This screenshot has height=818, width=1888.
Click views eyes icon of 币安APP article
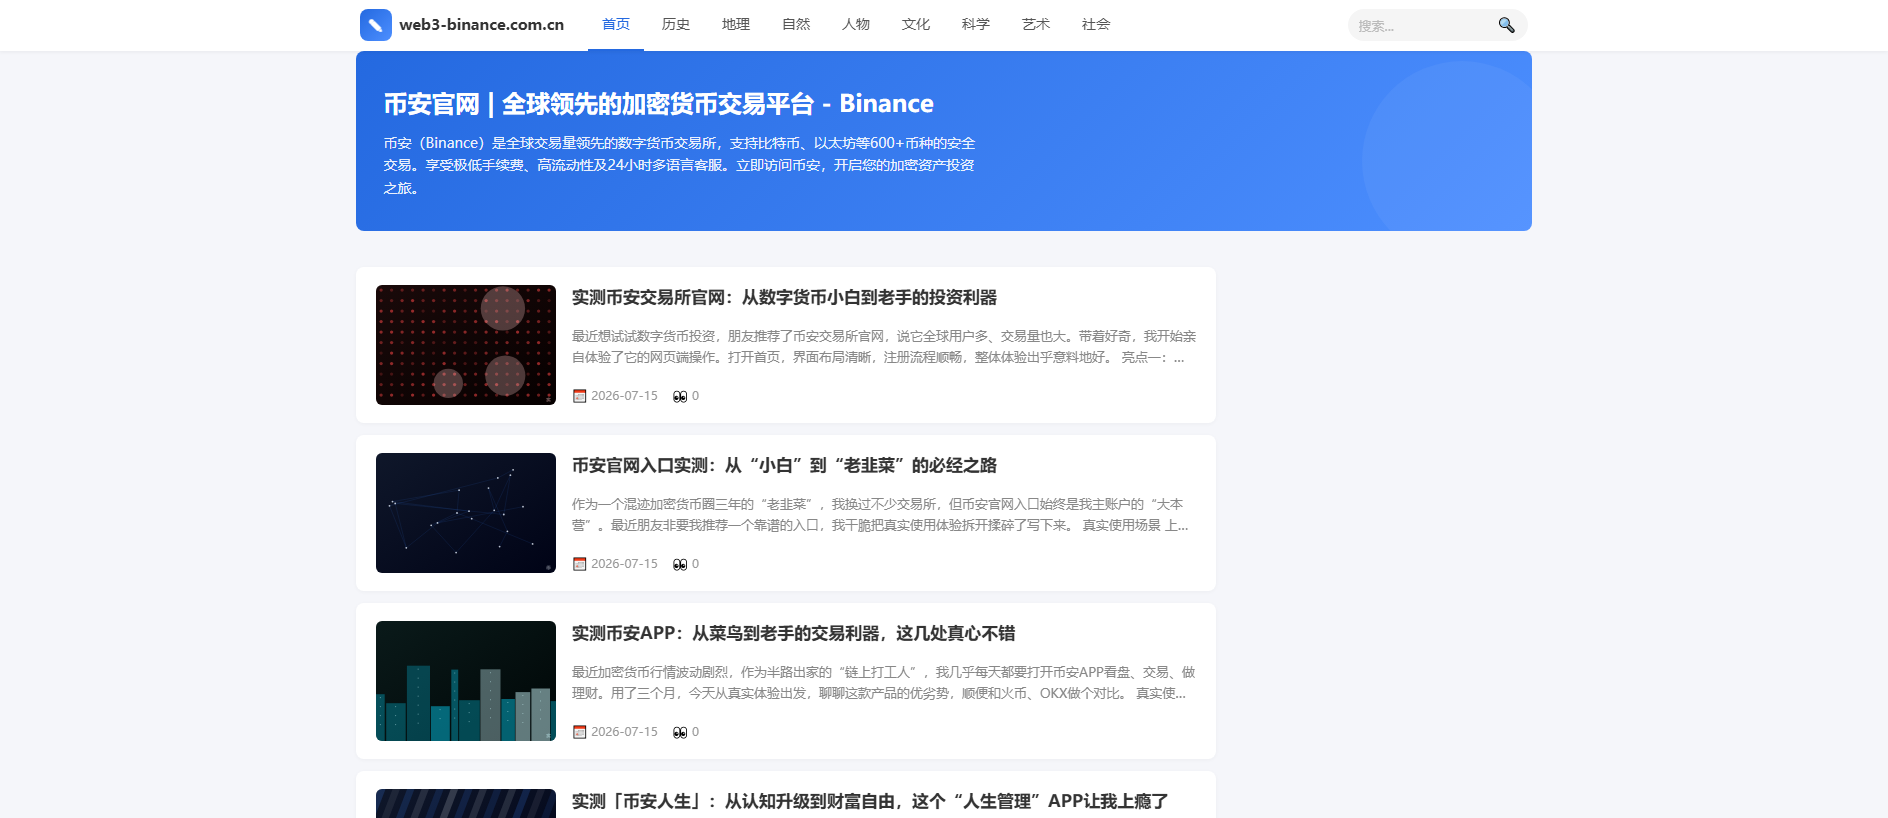tap(680, 732)
